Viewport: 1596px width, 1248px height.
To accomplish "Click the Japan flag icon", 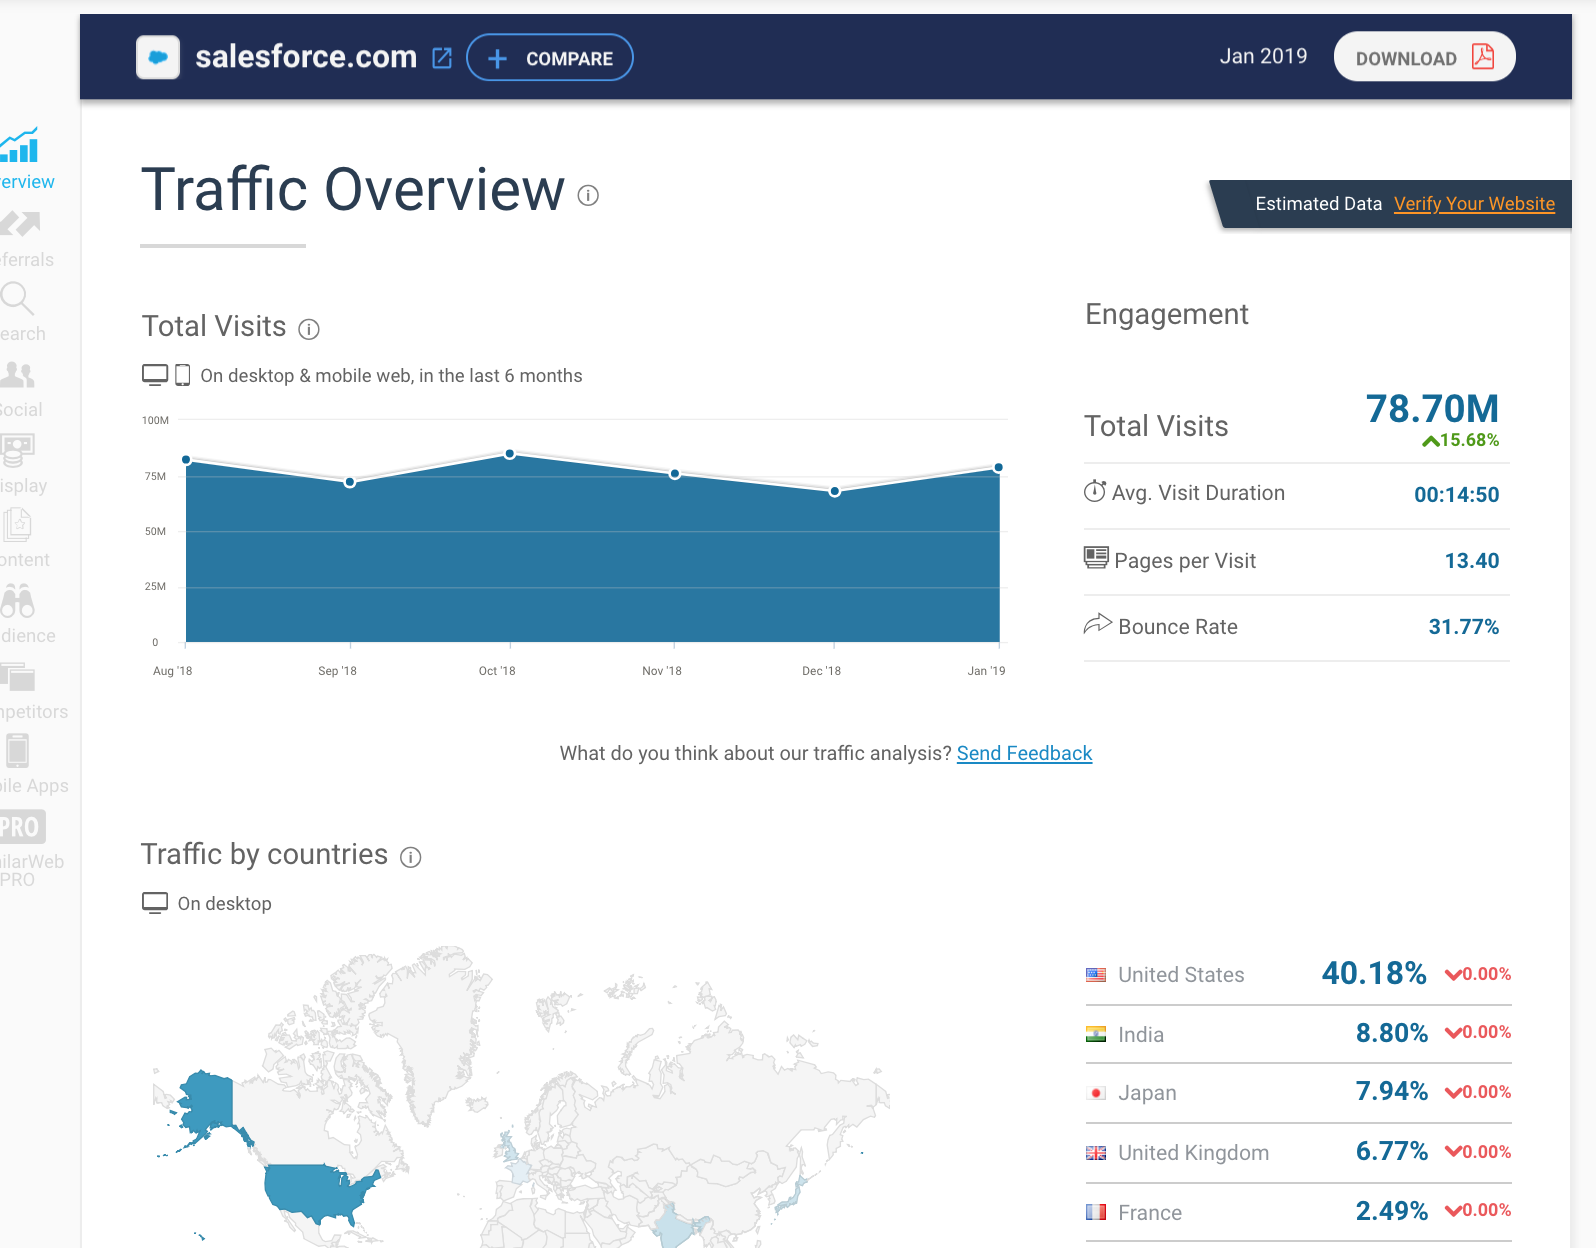I will [x=1096, y=1093].
